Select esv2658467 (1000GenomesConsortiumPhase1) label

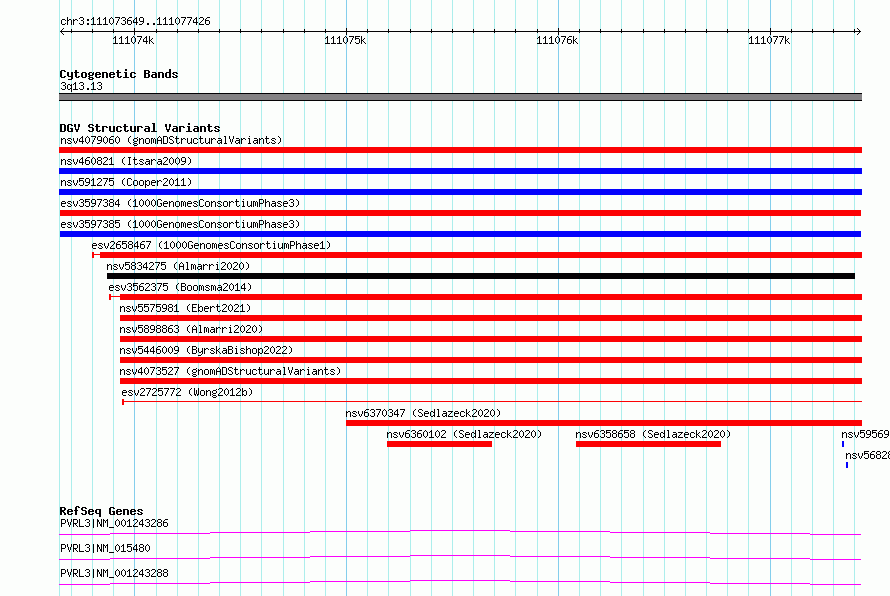pos(211,245)
